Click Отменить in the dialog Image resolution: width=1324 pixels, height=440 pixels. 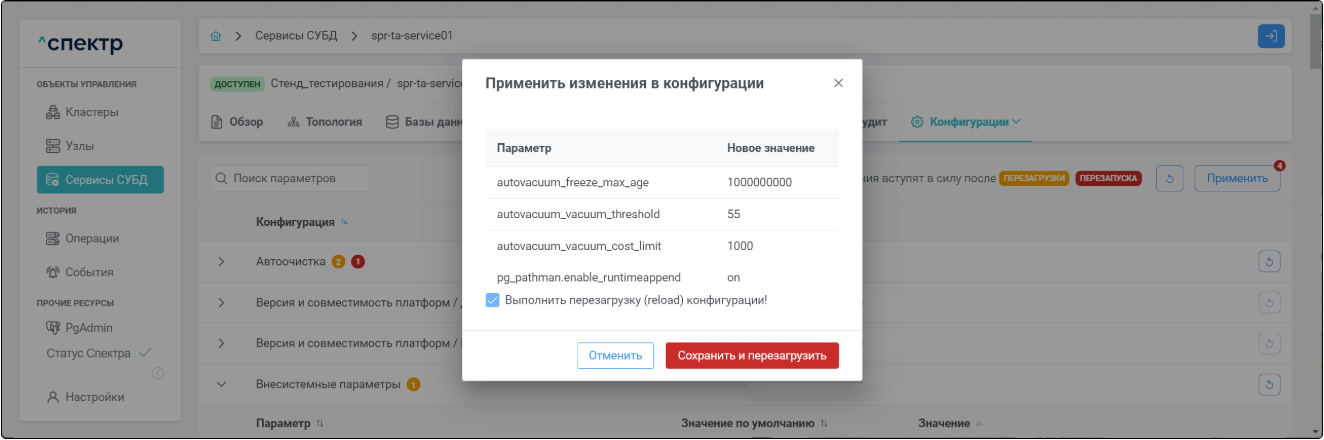click(x=615, y=356)
